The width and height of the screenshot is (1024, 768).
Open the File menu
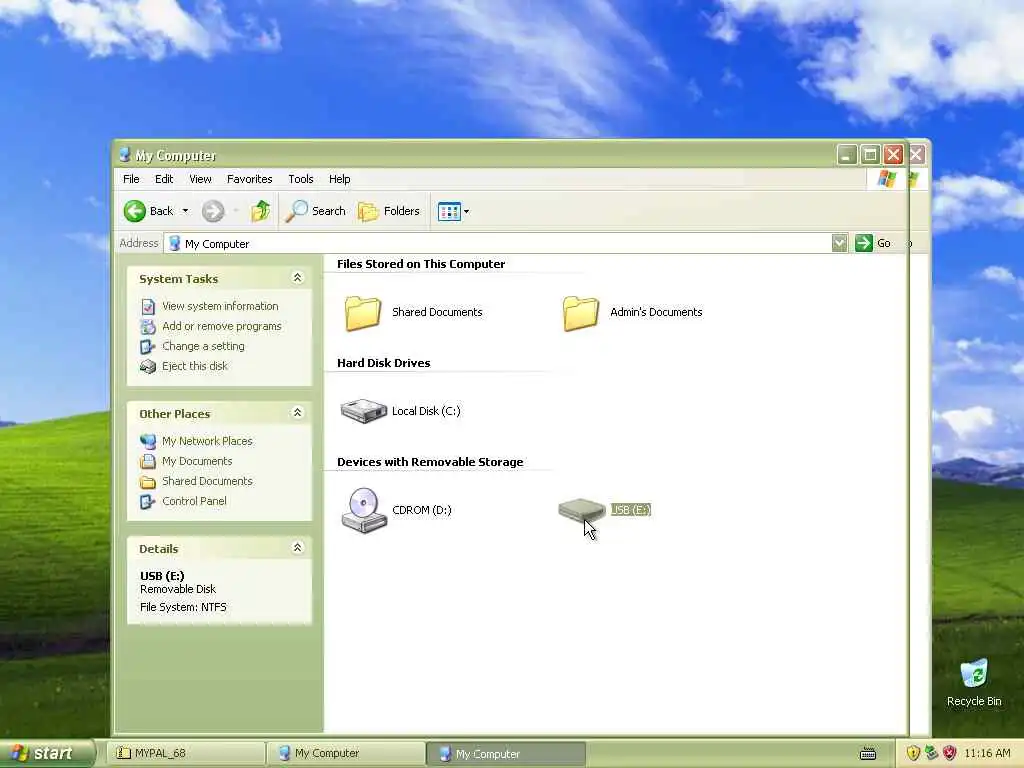click(x=131, y=179)
